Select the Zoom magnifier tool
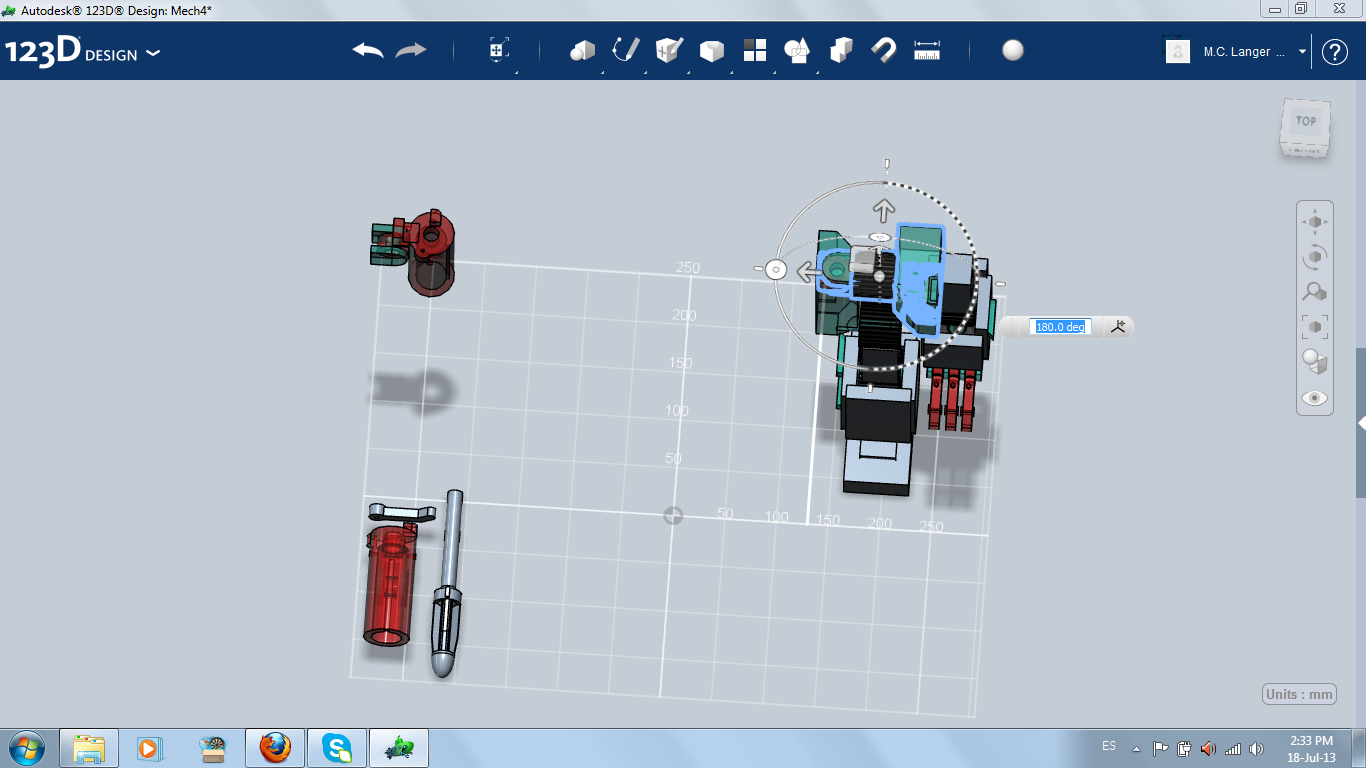This screenshot has width=1366, height=768. (x=1315, y=291)
